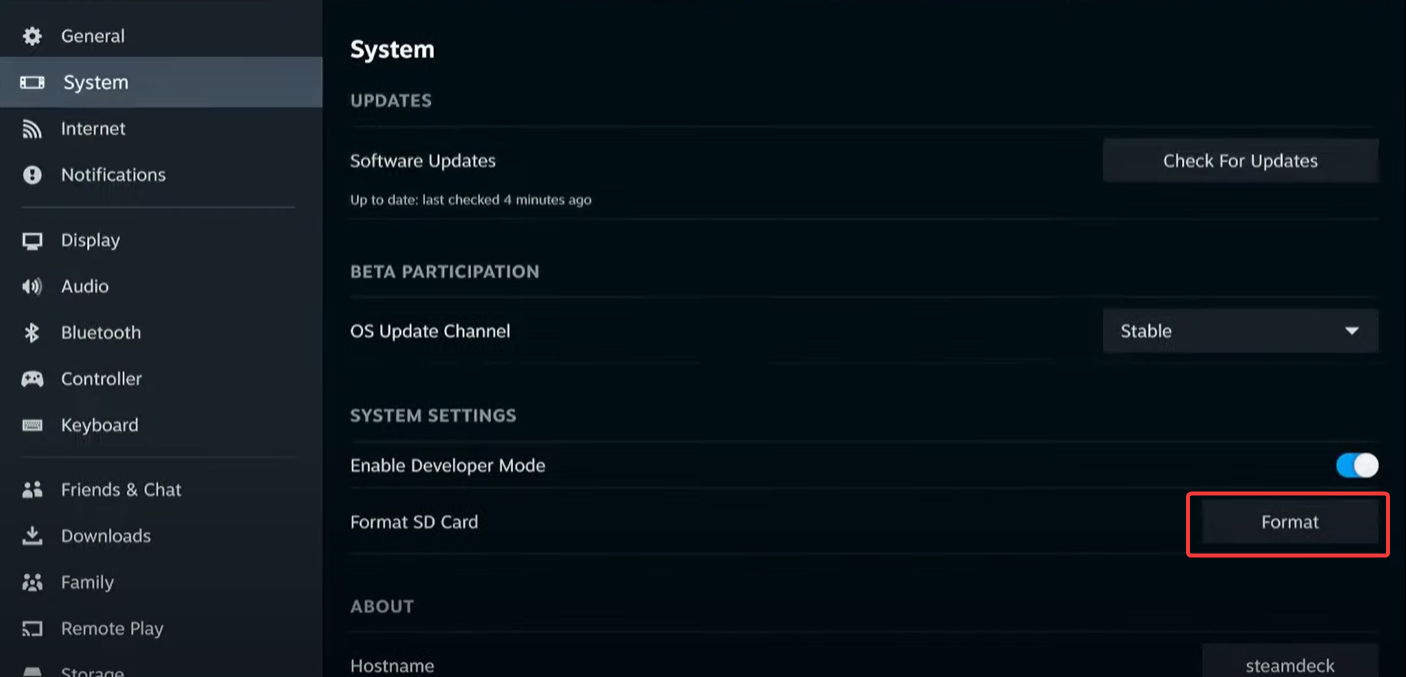
Task: Click the steamdeck hostname field
Action: pyautogui.click(x=1290, y=663)
